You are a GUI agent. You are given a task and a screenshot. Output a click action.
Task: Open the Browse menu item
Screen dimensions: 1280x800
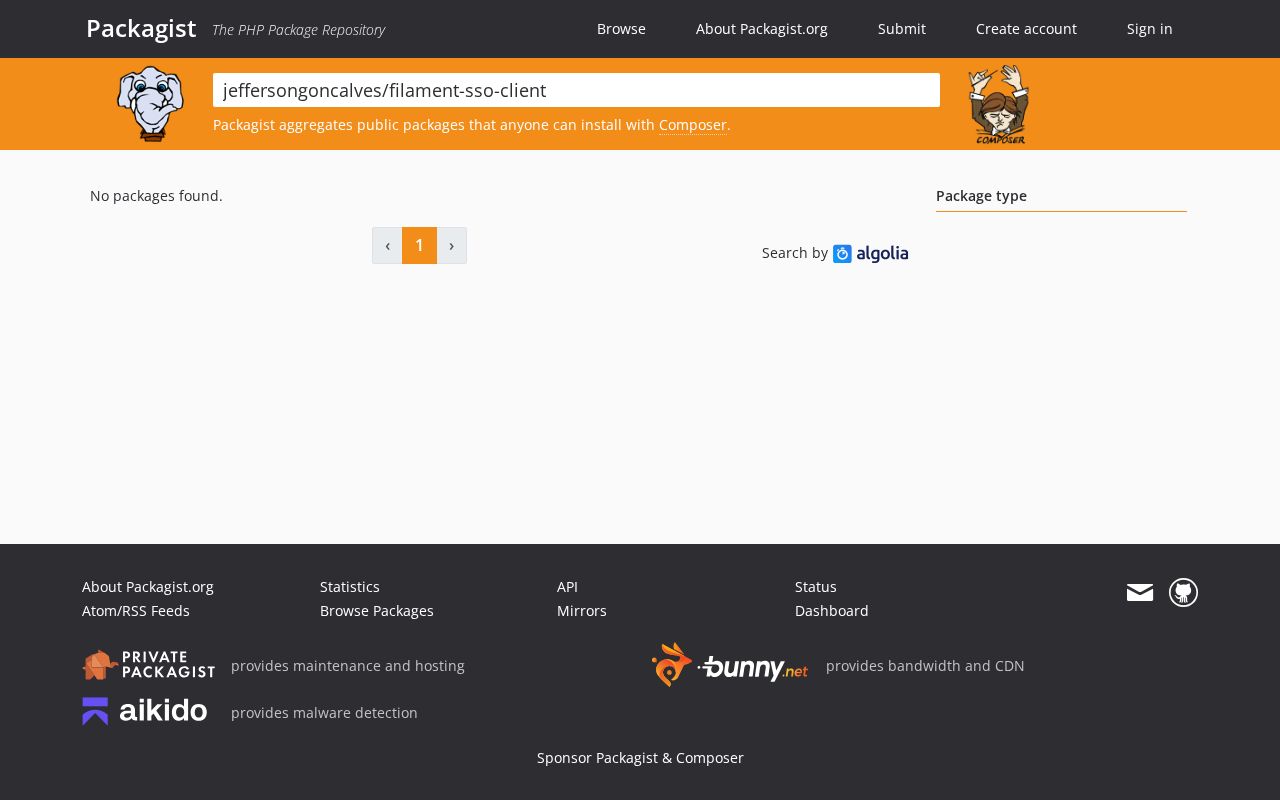(621, 29)
